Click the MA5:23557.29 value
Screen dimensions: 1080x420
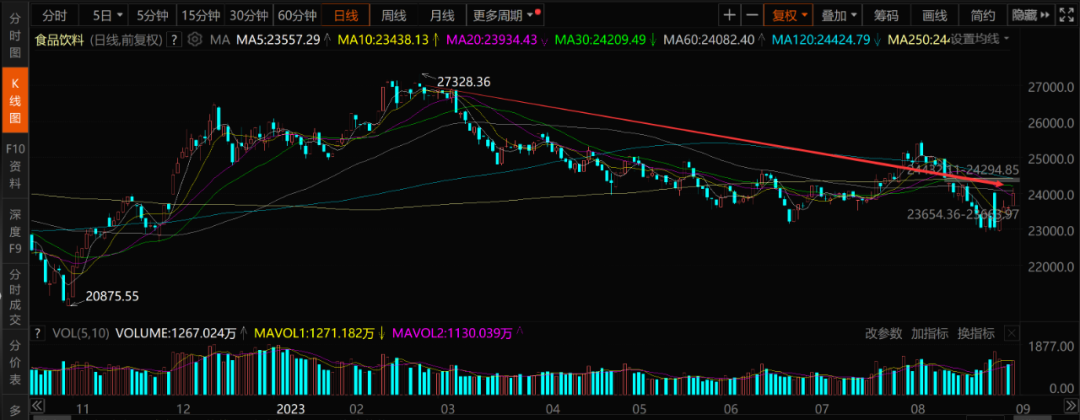pyautogui.click(x=278, y=40)
